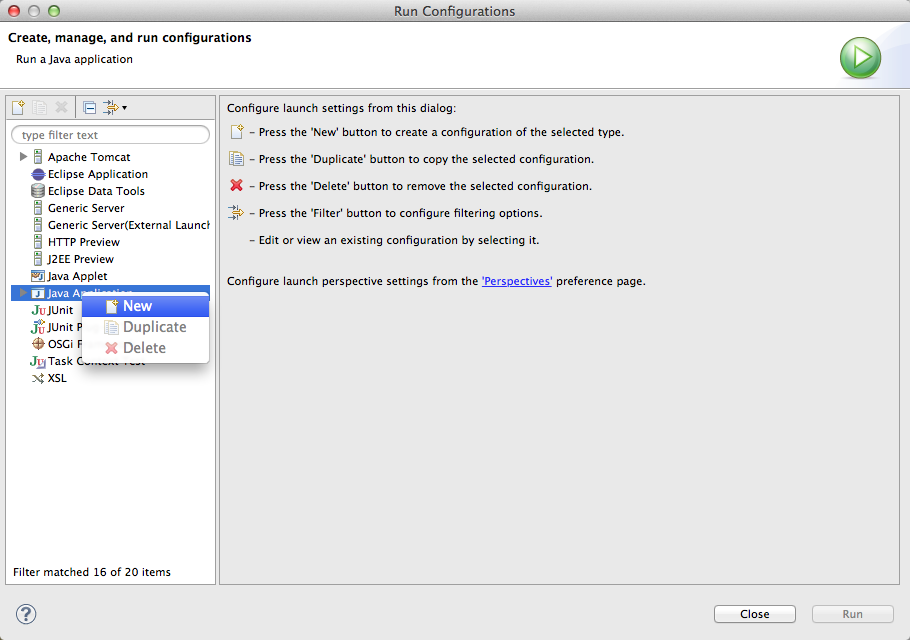Select the XSL configuration type
910x640 pixels.
[x=55, y=378]
